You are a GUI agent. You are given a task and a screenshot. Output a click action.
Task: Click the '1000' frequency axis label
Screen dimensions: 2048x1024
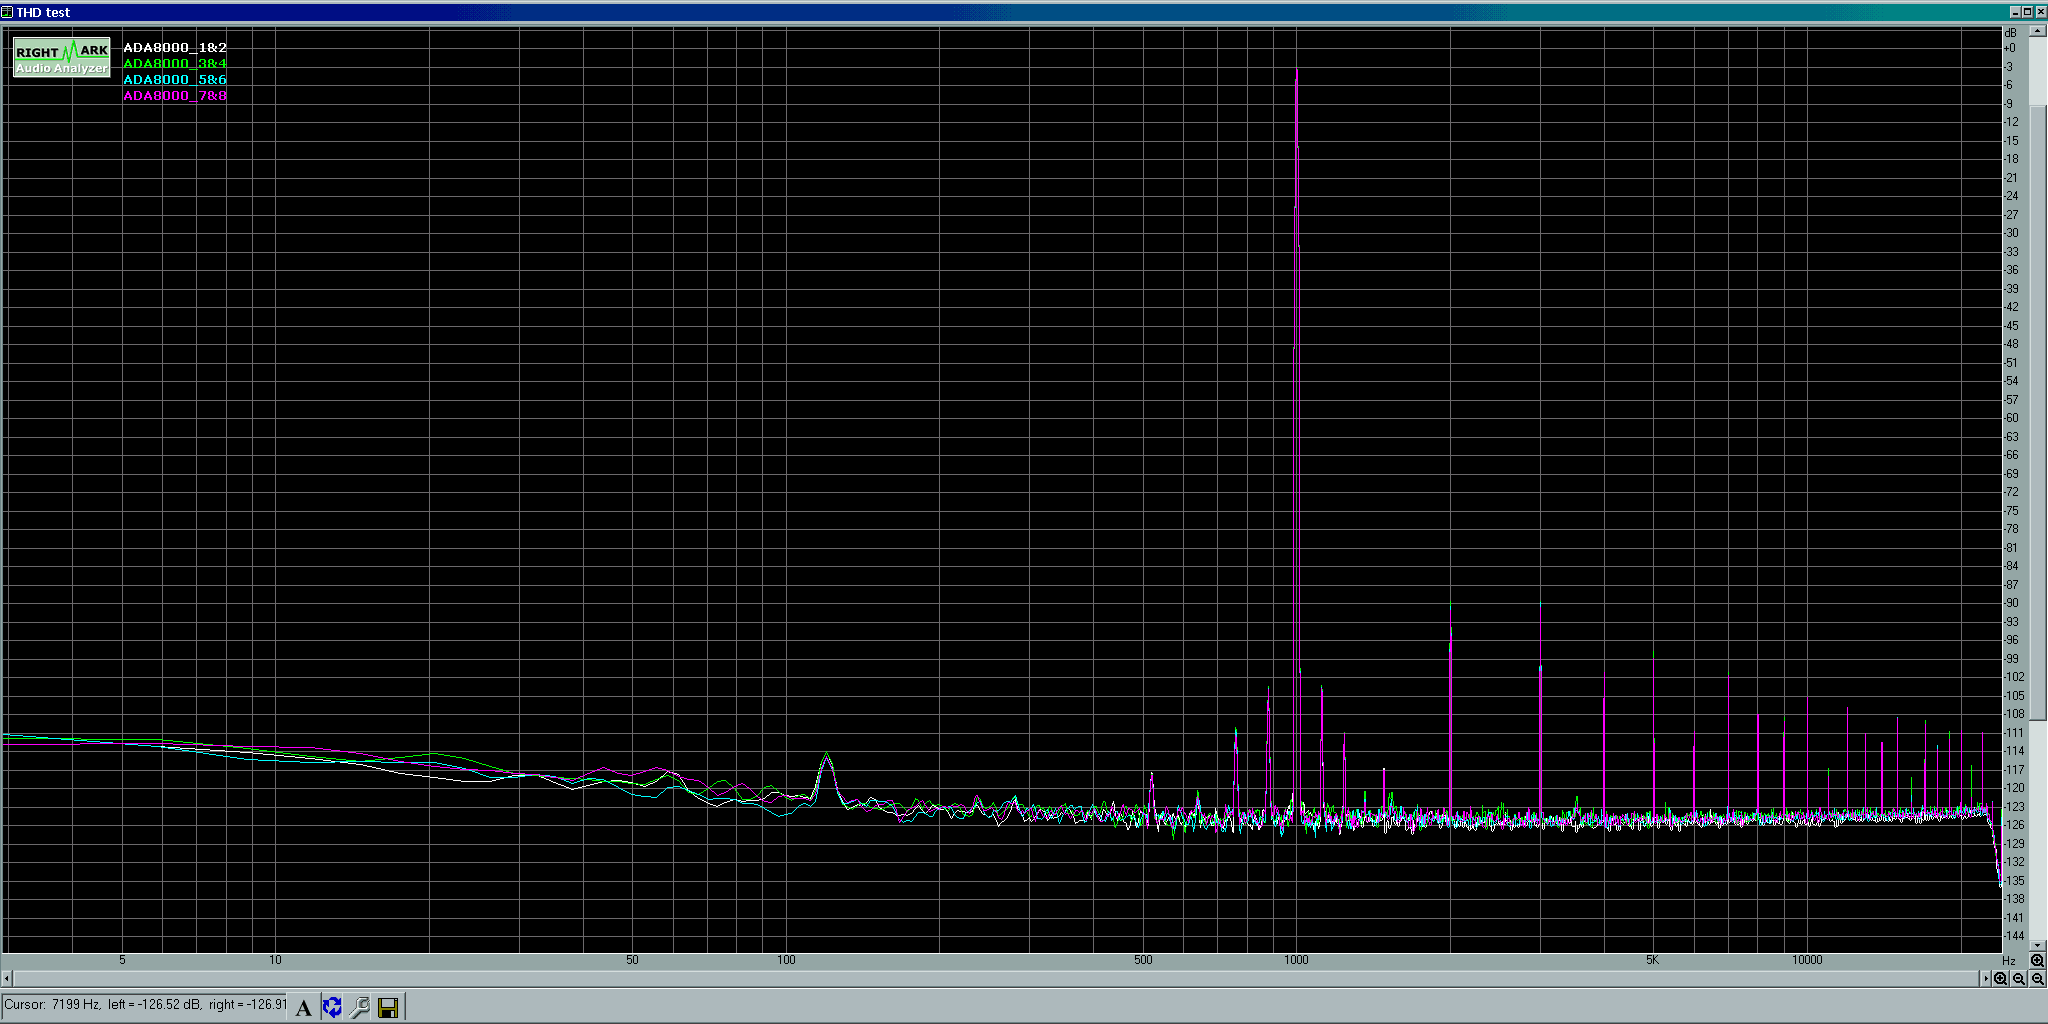click(1296, 960)
